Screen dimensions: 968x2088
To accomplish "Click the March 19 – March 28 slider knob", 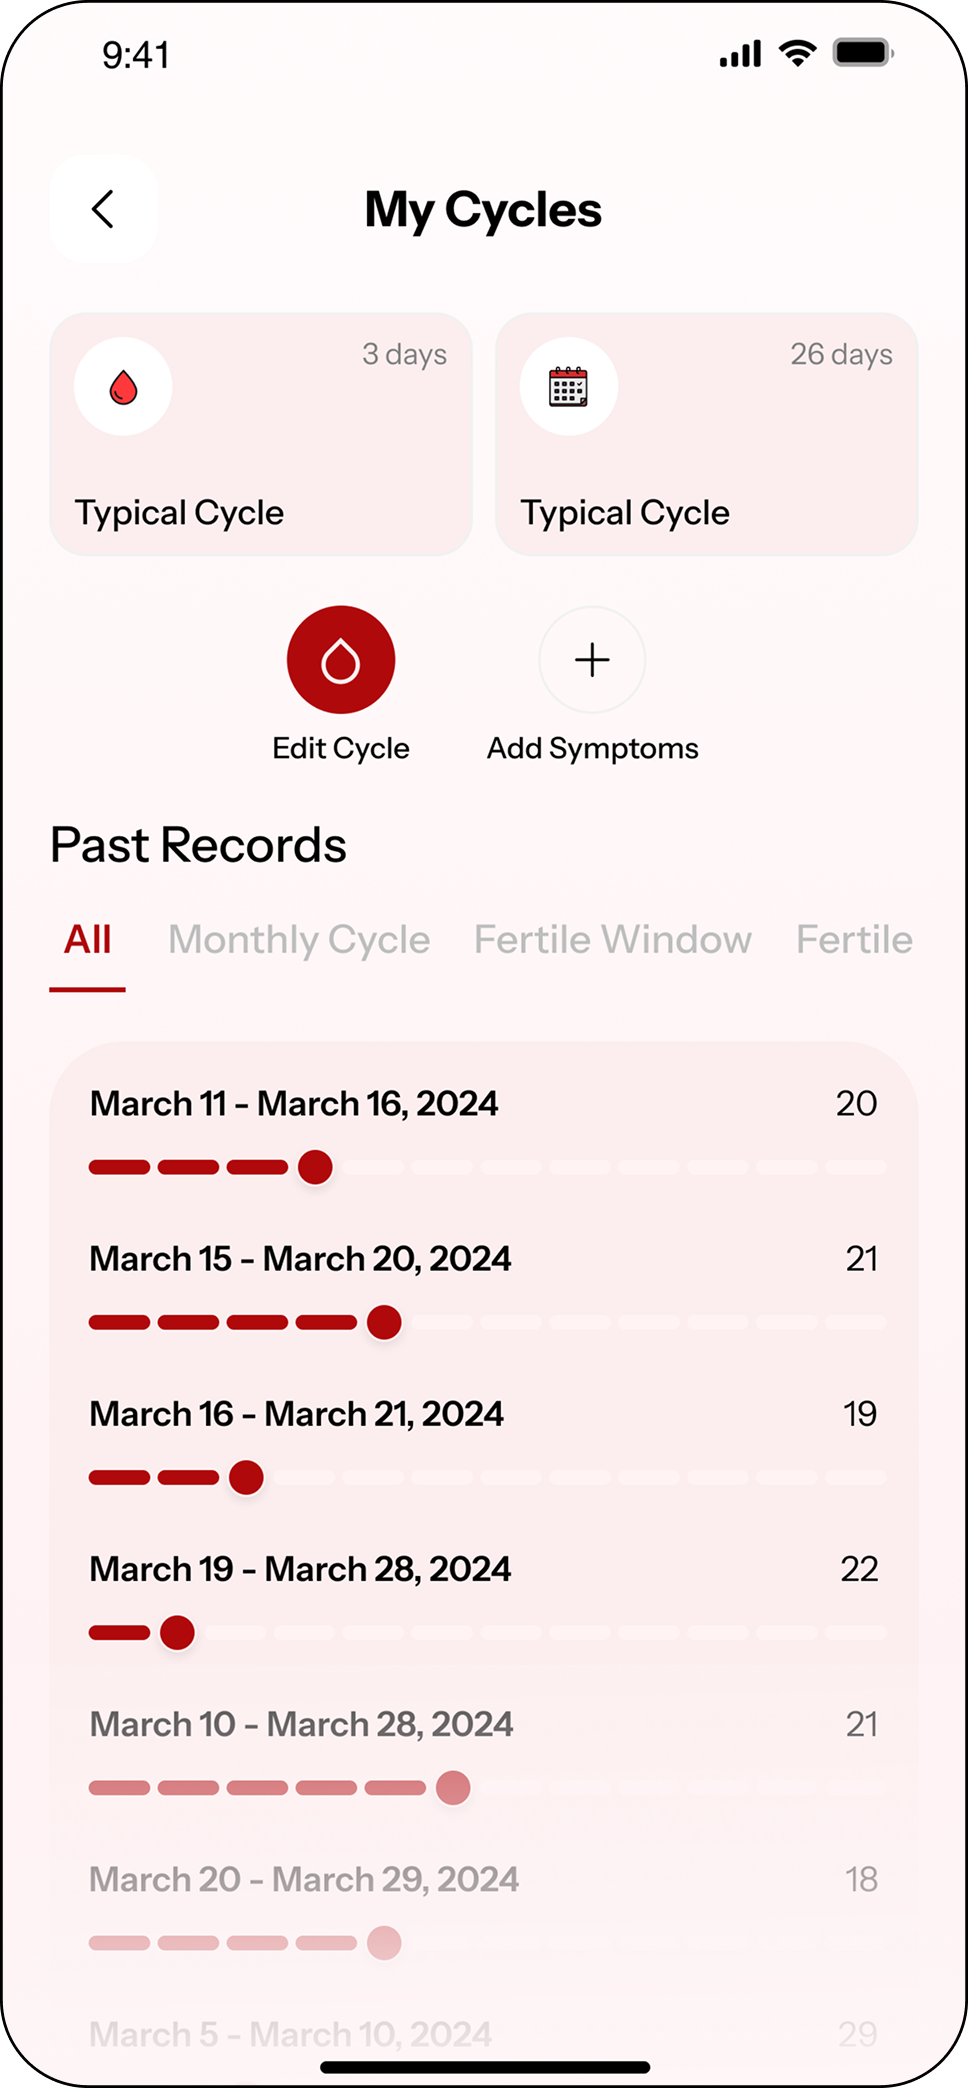I will coord(177,1633).
